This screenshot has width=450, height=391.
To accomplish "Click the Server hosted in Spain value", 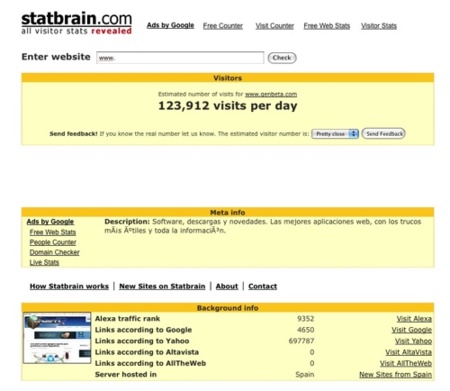I will (305, 375).
